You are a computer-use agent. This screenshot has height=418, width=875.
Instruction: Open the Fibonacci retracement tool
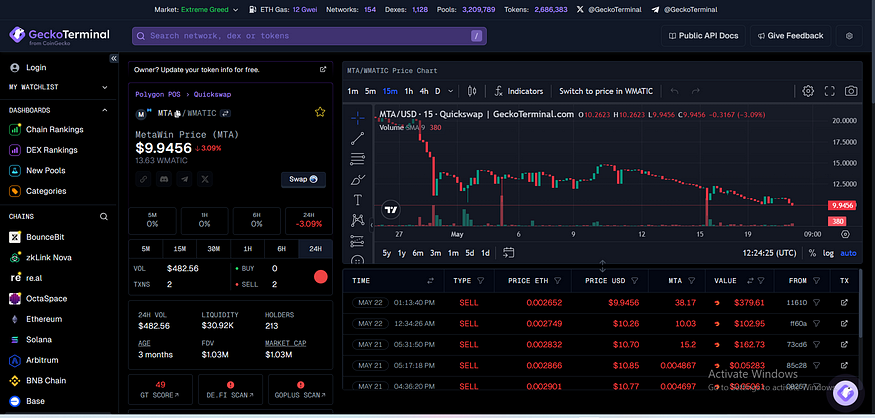pos(358,159)
